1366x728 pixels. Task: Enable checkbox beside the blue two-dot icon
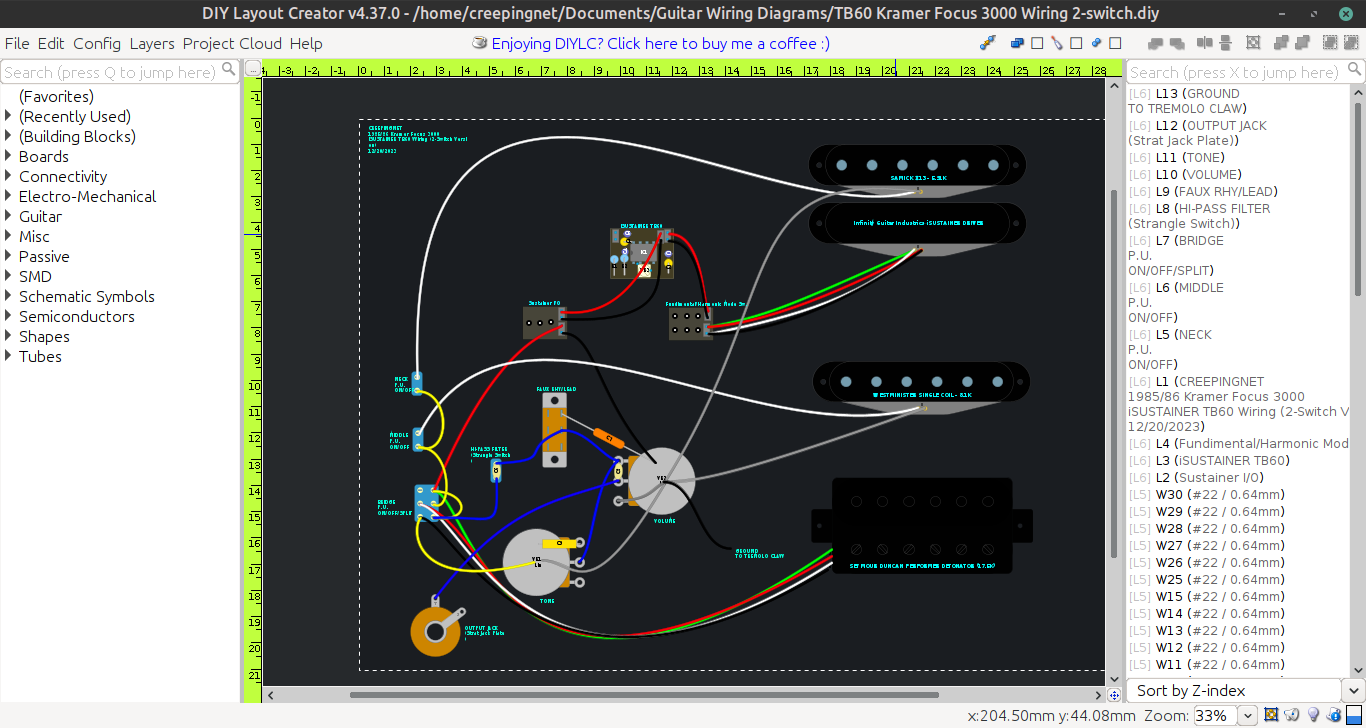coord(1115,43)
